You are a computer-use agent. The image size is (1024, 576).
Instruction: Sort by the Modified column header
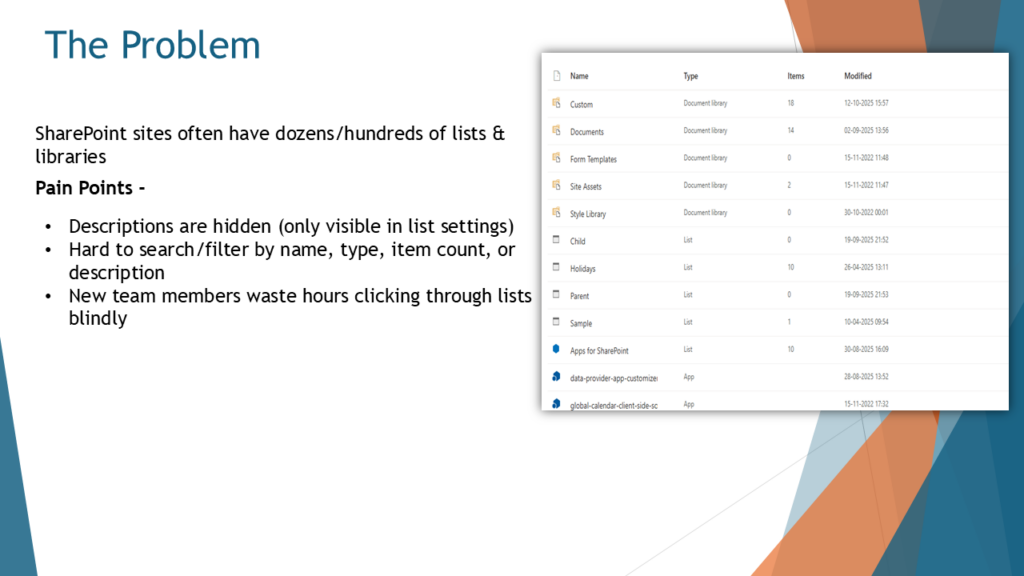(858, 76)
